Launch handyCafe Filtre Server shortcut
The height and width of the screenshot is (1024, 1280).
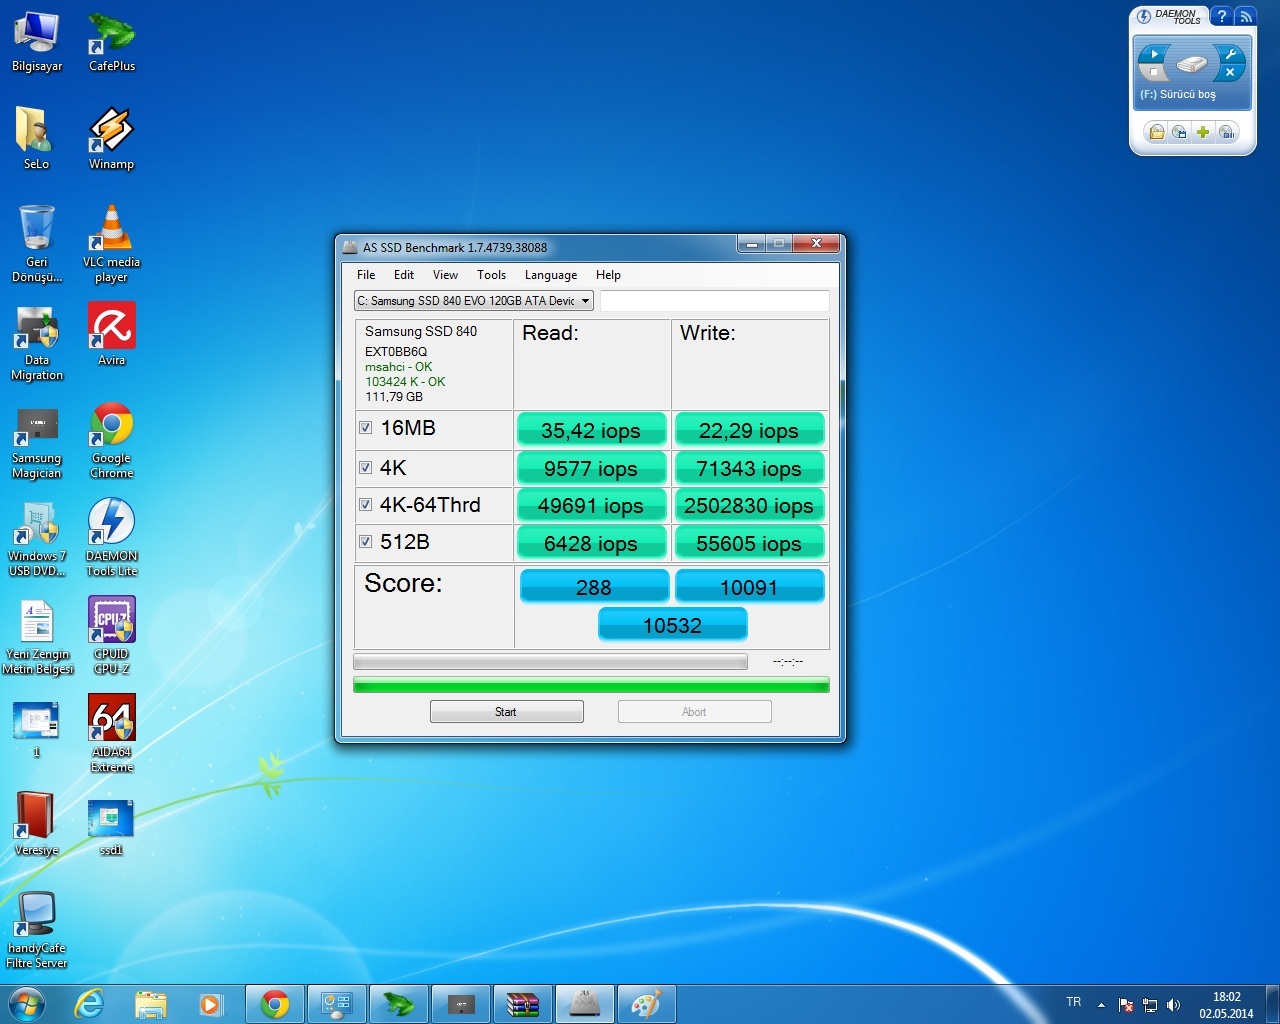37,930
